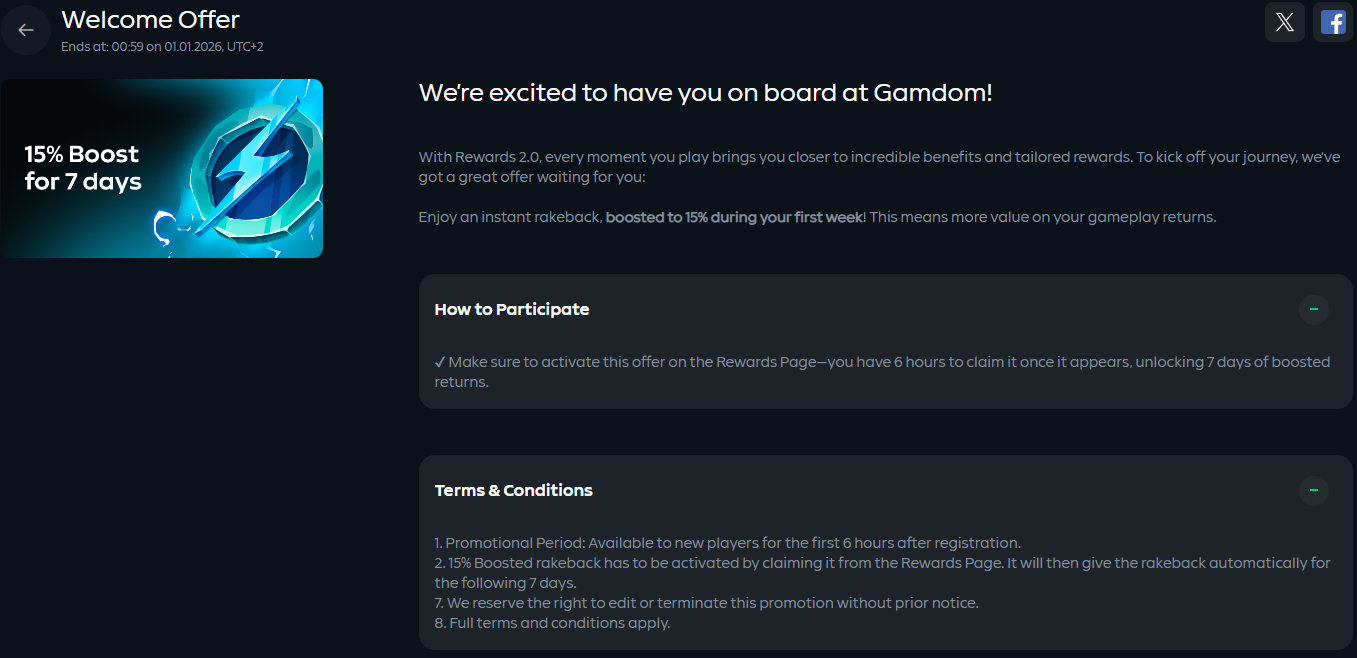This screenshot has height=658, width=1357.
Task: Click the "We reserve the right" term line
Action: tap(706, 603)
